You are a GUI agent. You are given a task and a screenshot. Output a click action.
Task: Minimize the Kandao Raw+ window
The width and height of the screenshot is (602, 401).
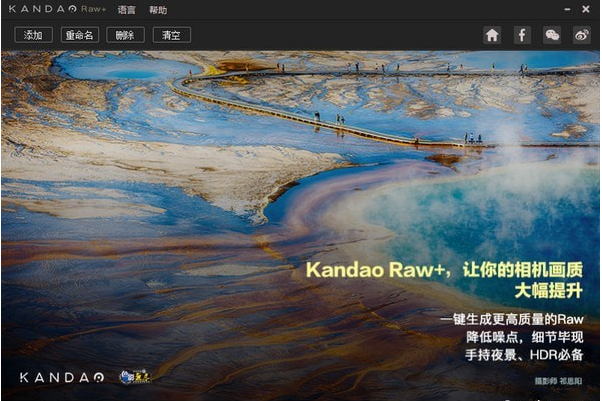[x=567, y=9]
